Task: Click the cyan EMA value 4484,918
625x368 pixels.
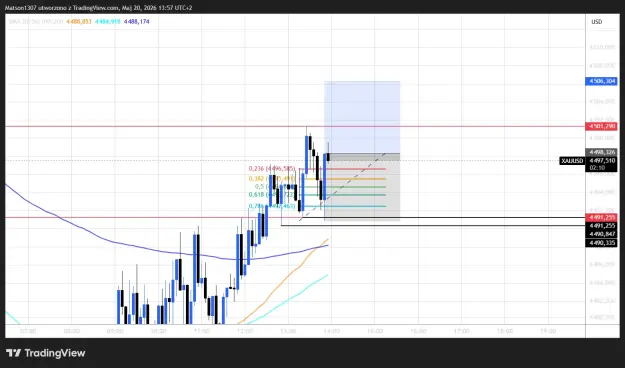Action: [108, 22]
